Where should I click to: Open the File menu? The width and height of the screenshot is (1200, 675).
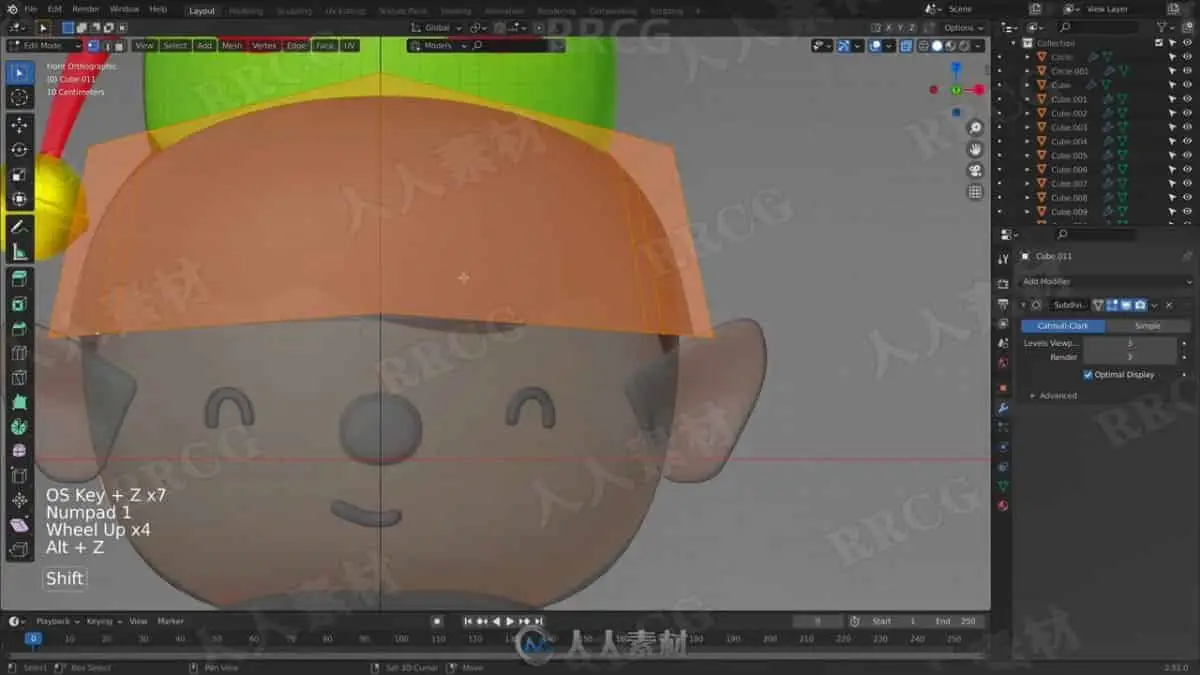tap(31, 9)
